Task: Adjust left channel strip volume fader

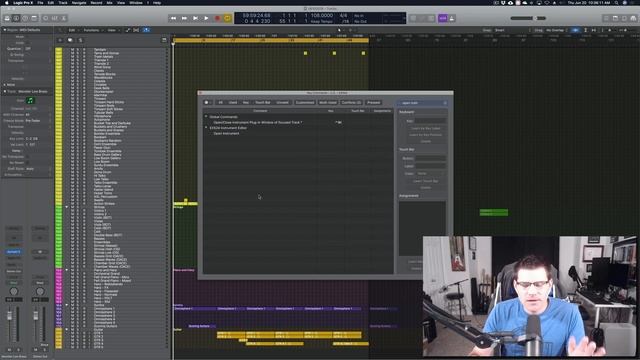Action: (x=9, y=316)
